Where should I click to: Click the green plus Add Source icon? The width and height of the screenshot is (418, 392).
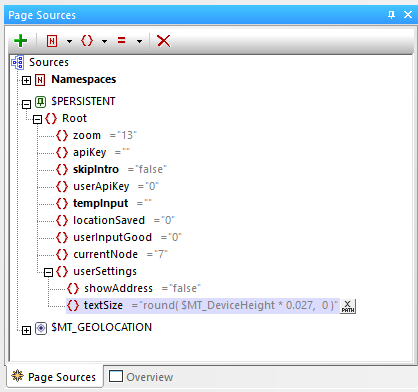21,41
